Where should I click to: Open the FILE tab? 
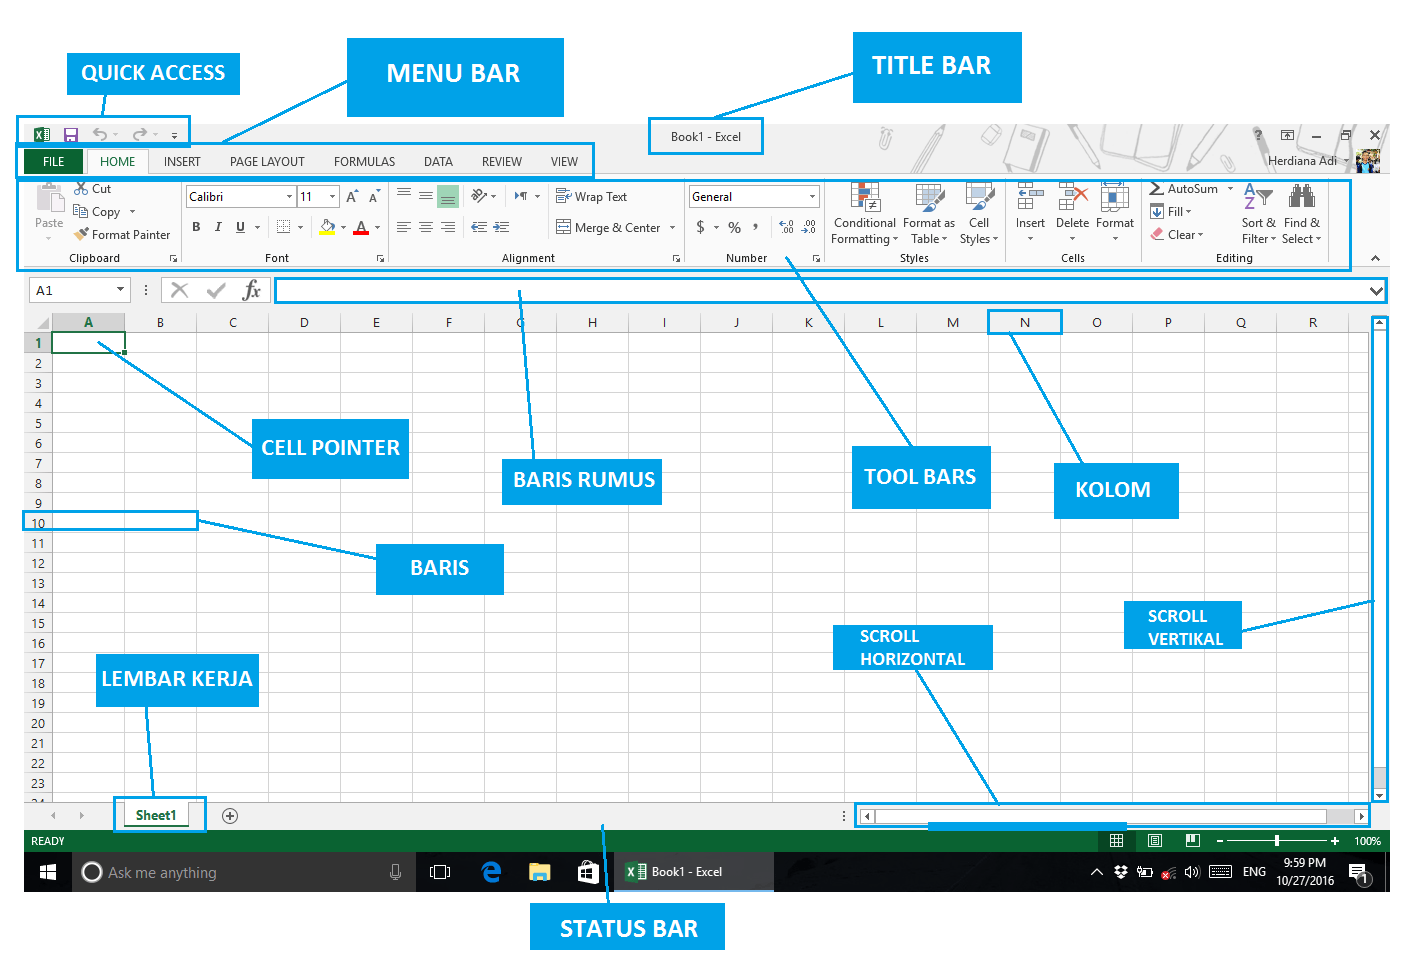click(54, 161)
